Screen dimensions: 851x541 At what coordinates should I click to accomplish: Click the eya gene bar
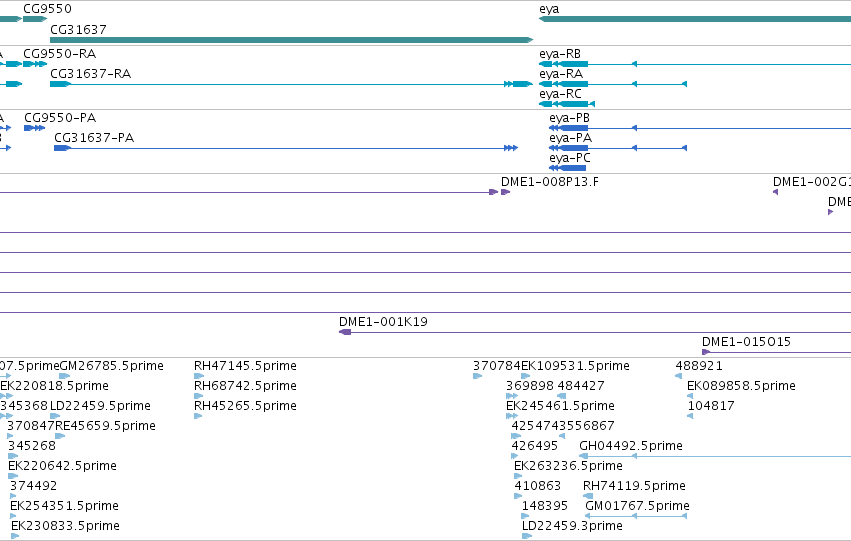click(x=695, y=19)
